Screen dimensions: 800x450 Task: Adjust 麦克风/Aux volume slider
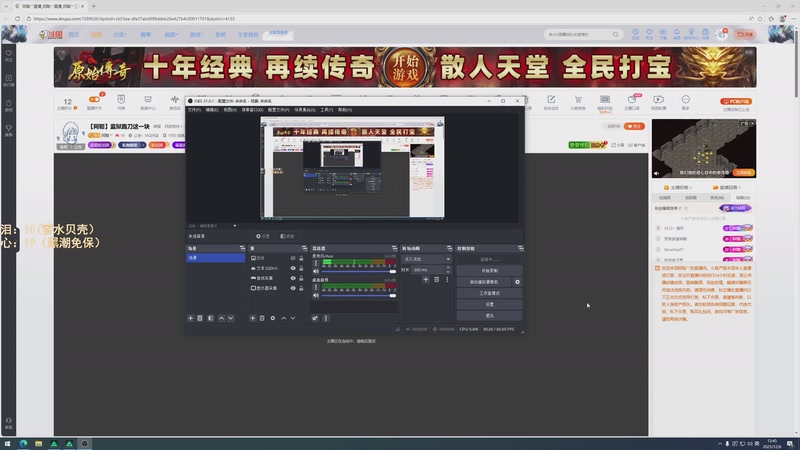359,271
